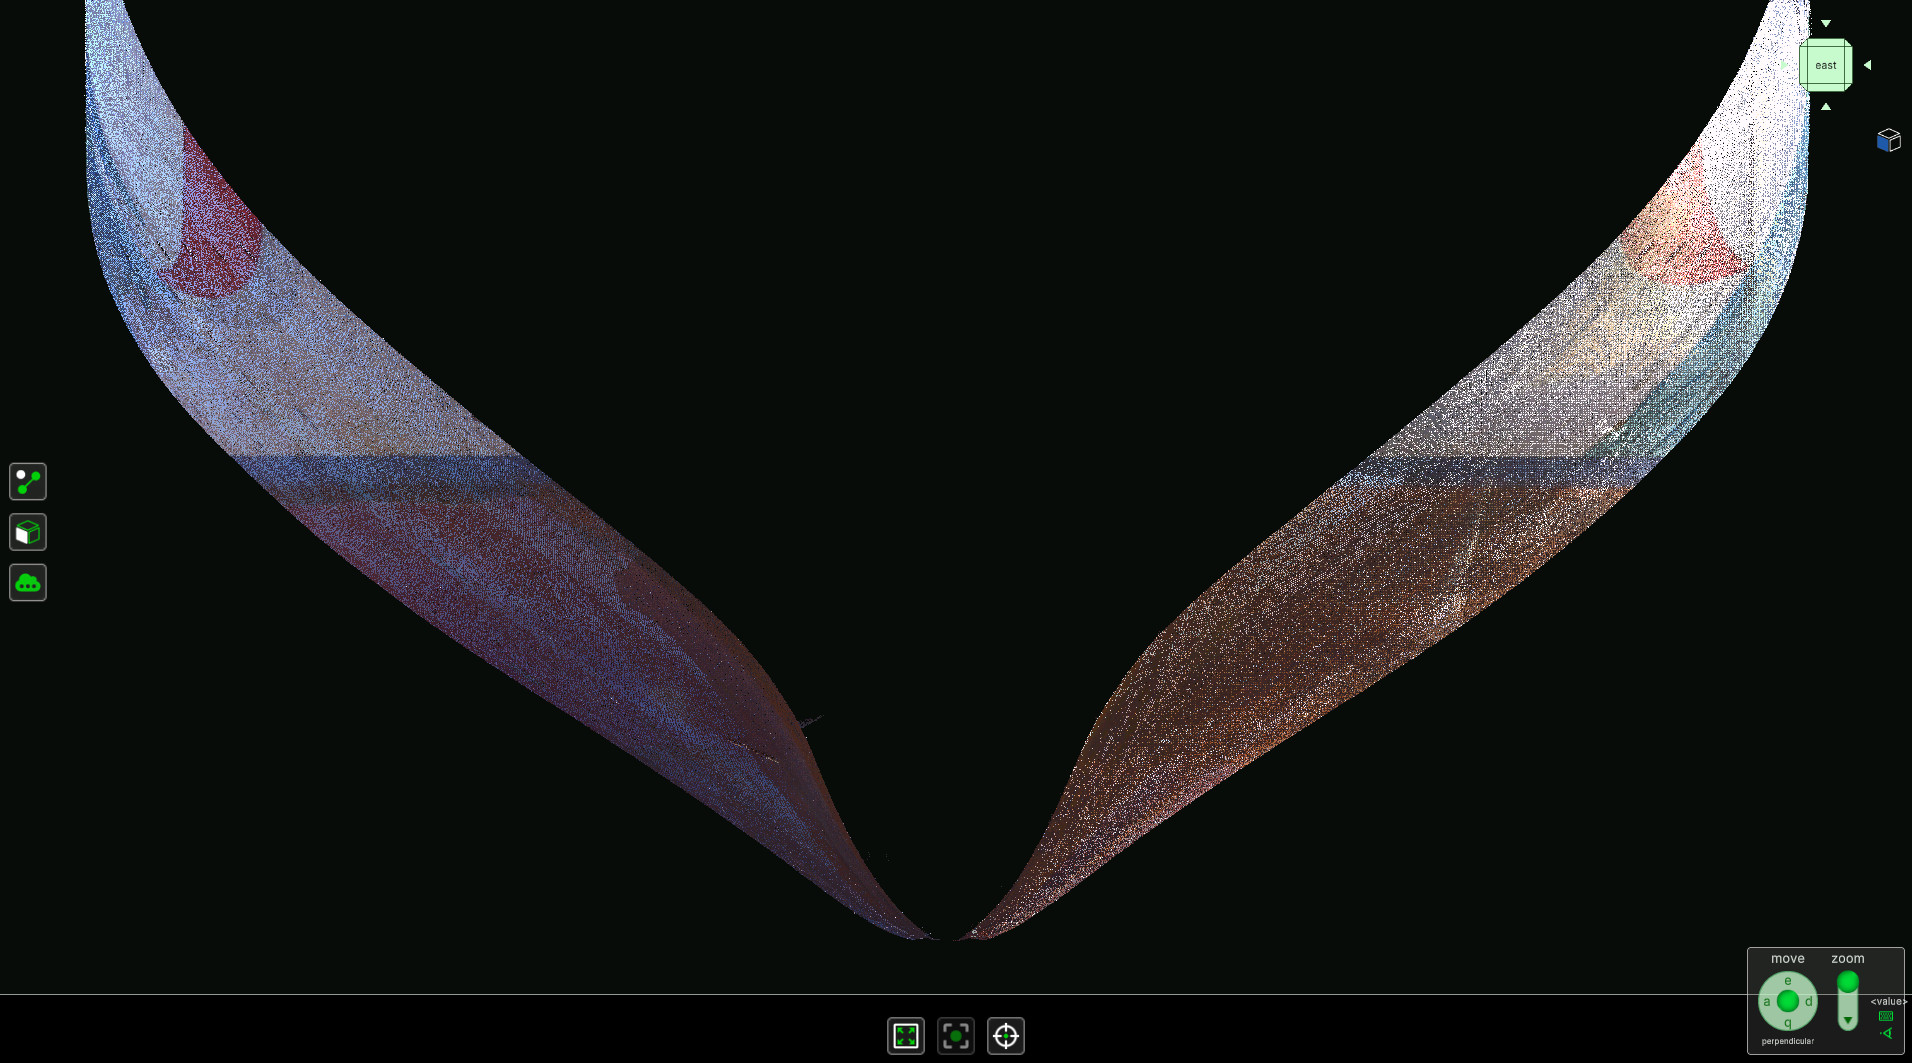This screenshot has height=1063, width=1912.
Task: Click the 'perpendicular' mode label
Action: pyautogui.click(x=1787, y=1042)
